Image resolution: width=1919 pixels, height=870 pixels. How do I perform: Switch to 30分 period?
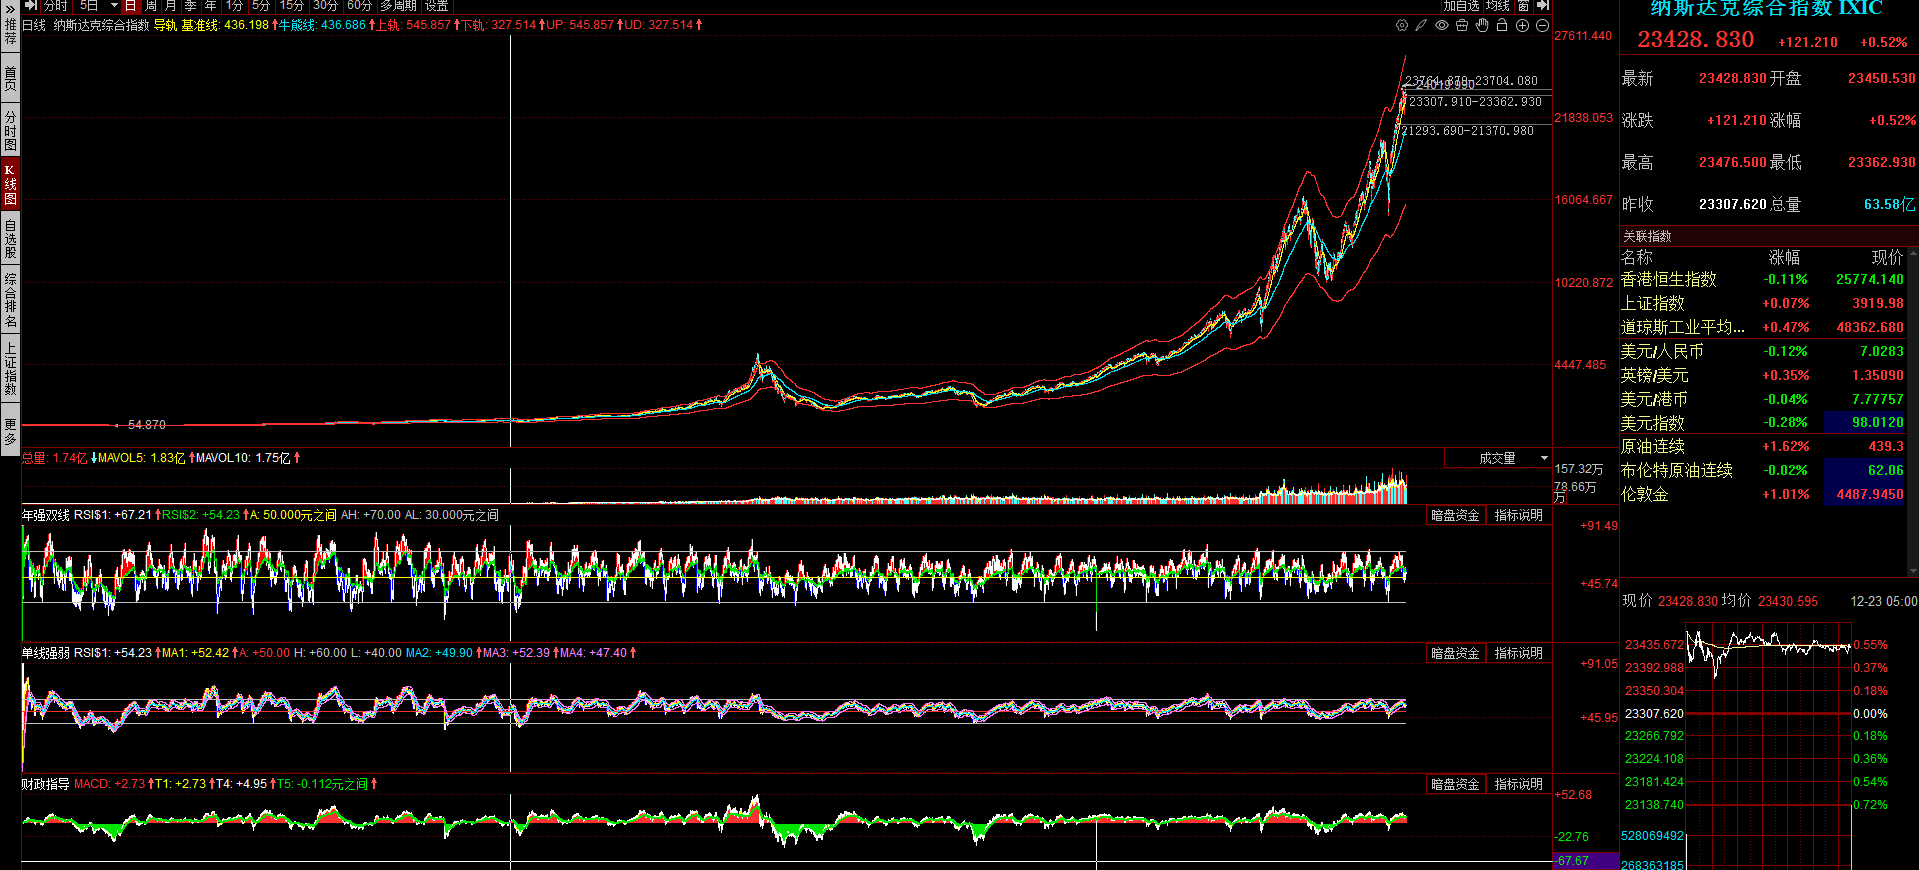(326, 6)
